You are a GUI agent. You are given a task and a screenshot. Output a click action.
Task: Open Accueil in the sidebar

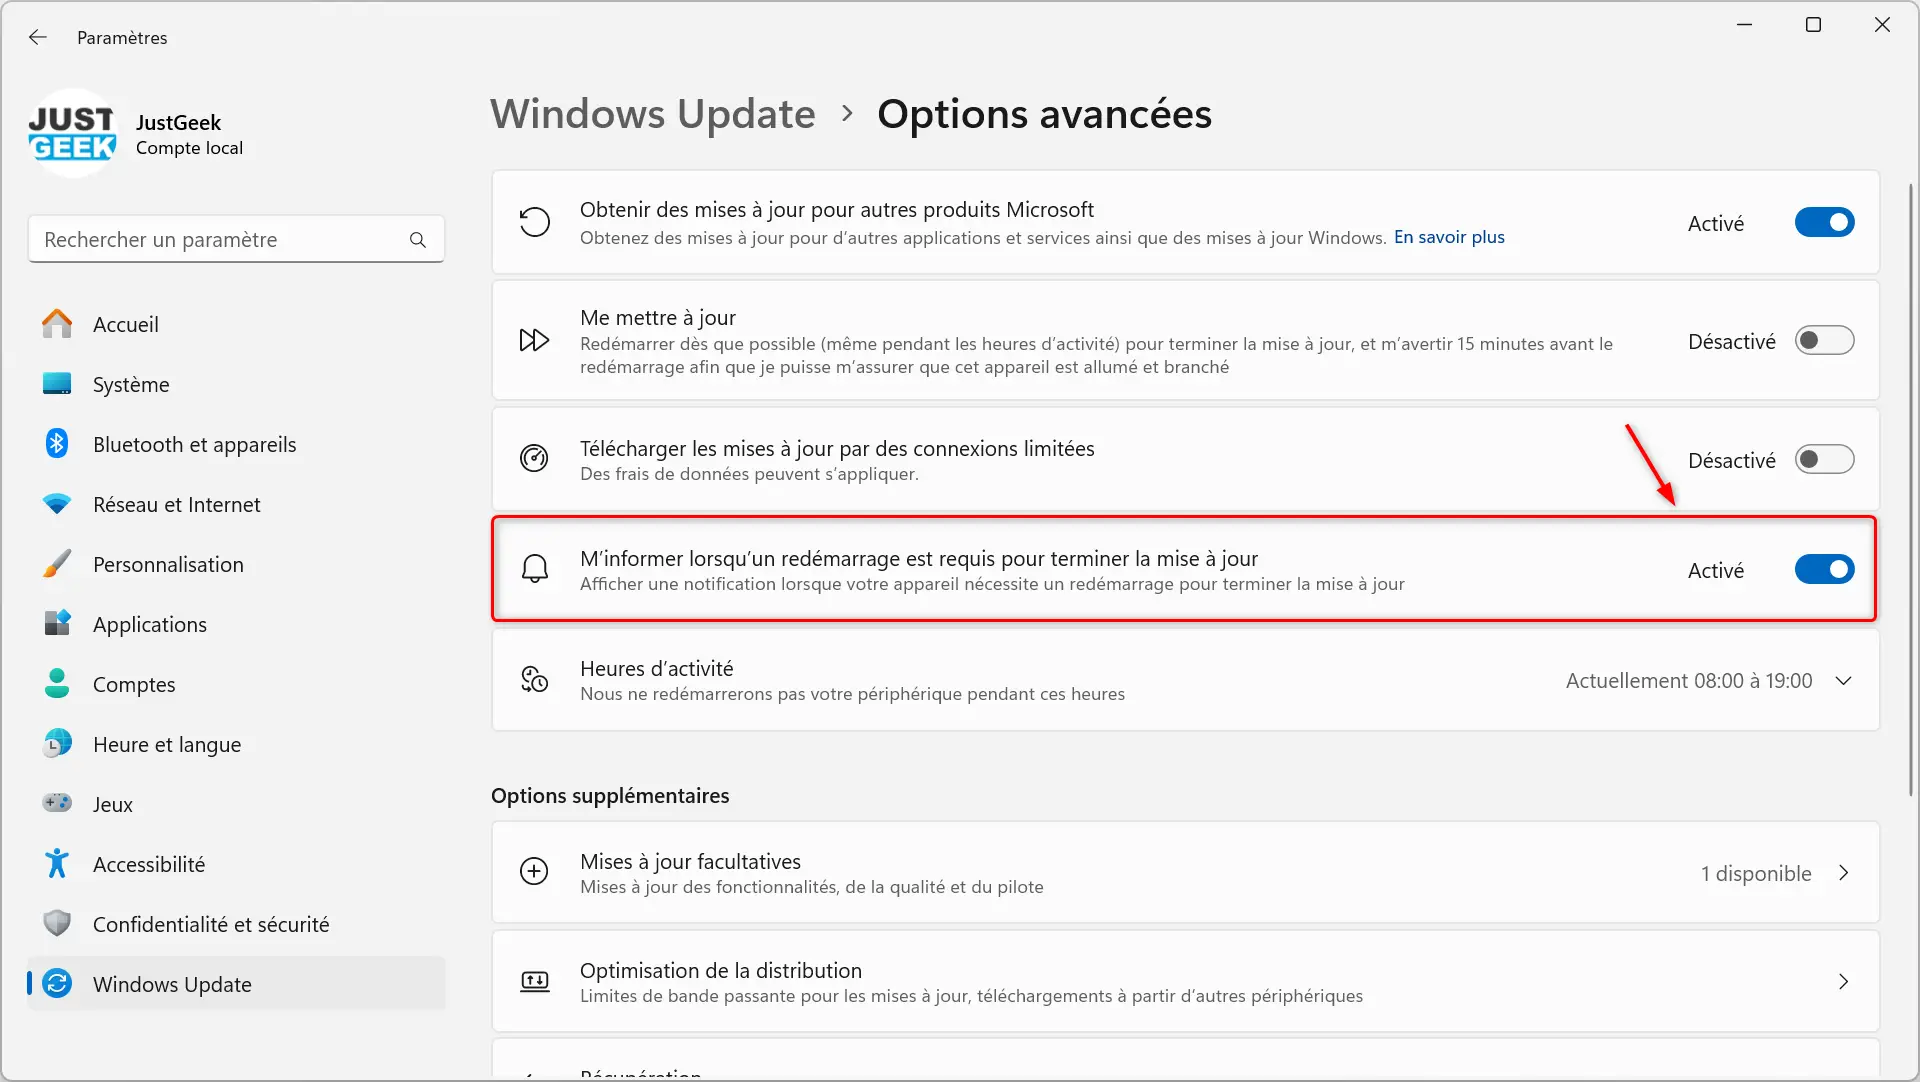tap(236, 324)
